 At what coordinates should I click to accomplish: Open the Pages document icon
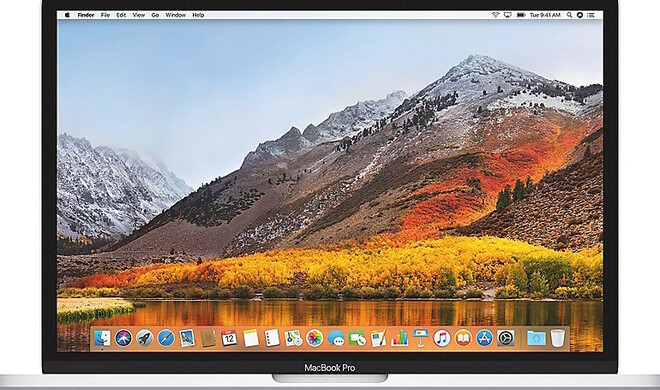coord(378,338)
